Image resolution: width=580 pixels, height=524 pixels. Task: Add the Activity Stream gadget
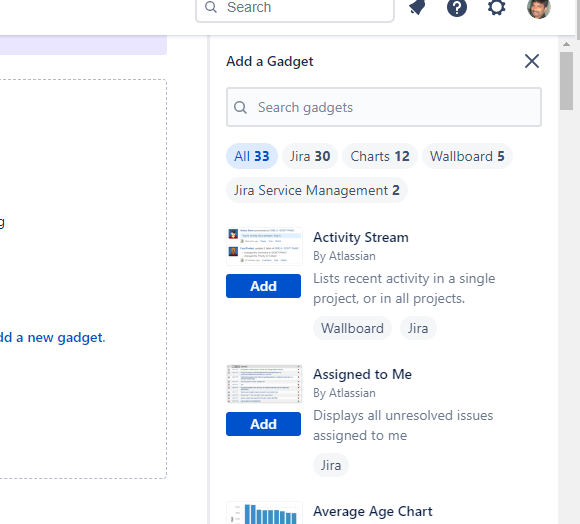(x=263, y=286)
